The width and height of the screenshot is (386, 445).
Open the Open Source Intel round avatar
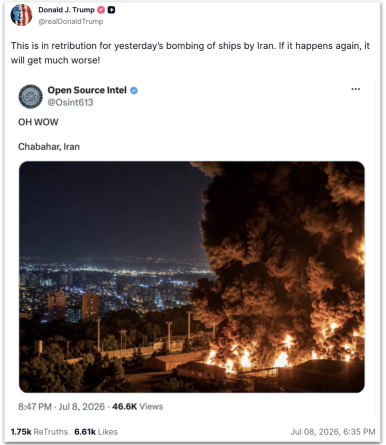pos(30,96)
